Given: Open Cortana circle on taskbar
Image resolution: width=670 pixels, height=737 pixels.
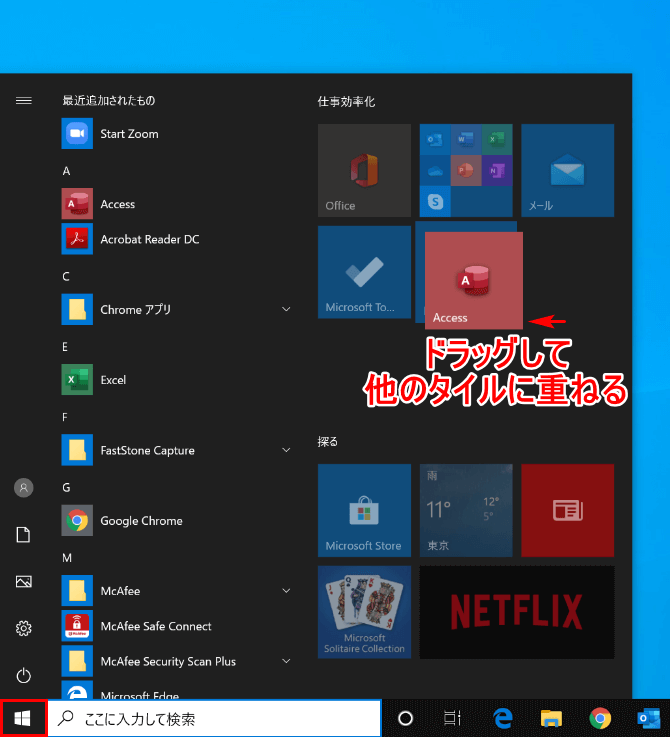Looking at the screenshot, I should (405, 718).
